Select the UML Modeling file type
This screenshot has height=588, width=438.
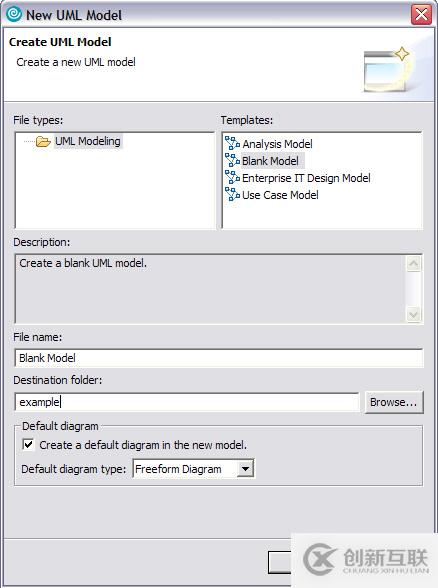point(88,141)
